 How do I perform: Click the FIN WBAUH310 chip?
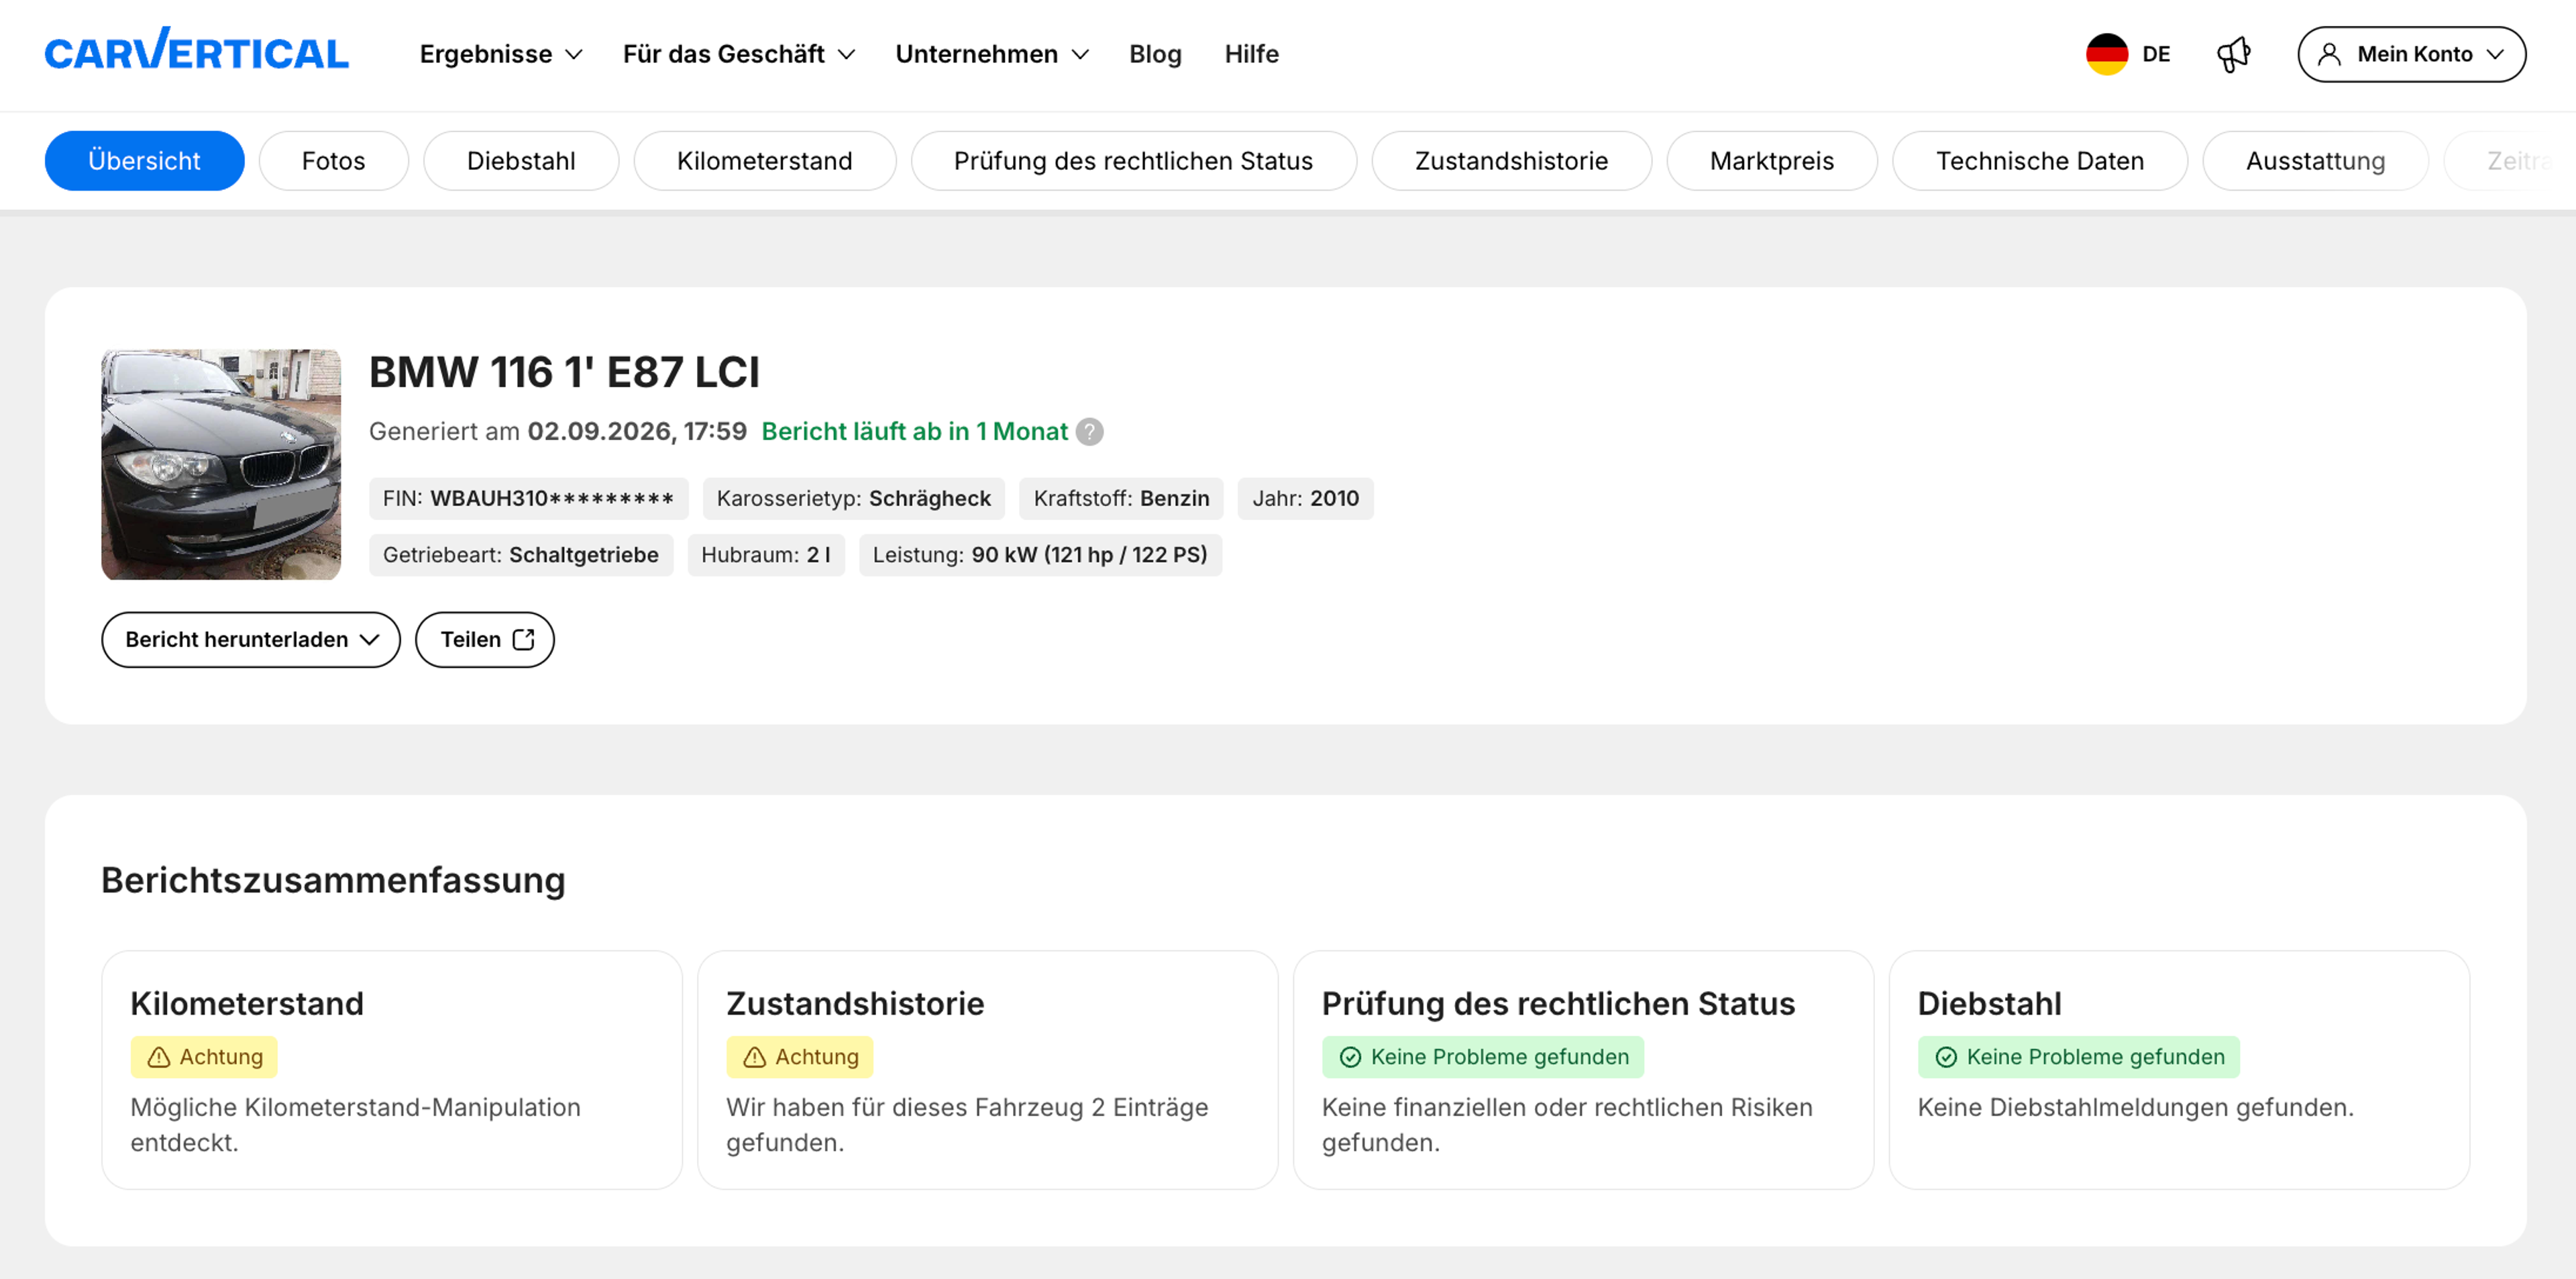point(529,498)
